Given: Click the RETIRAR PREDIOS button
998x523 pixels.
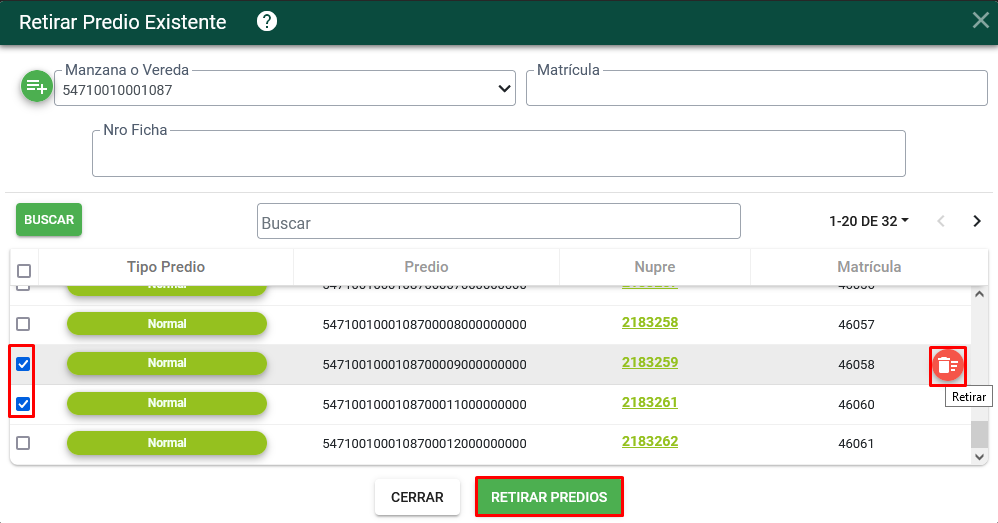Looking at the screenshot, I should 549,497.
